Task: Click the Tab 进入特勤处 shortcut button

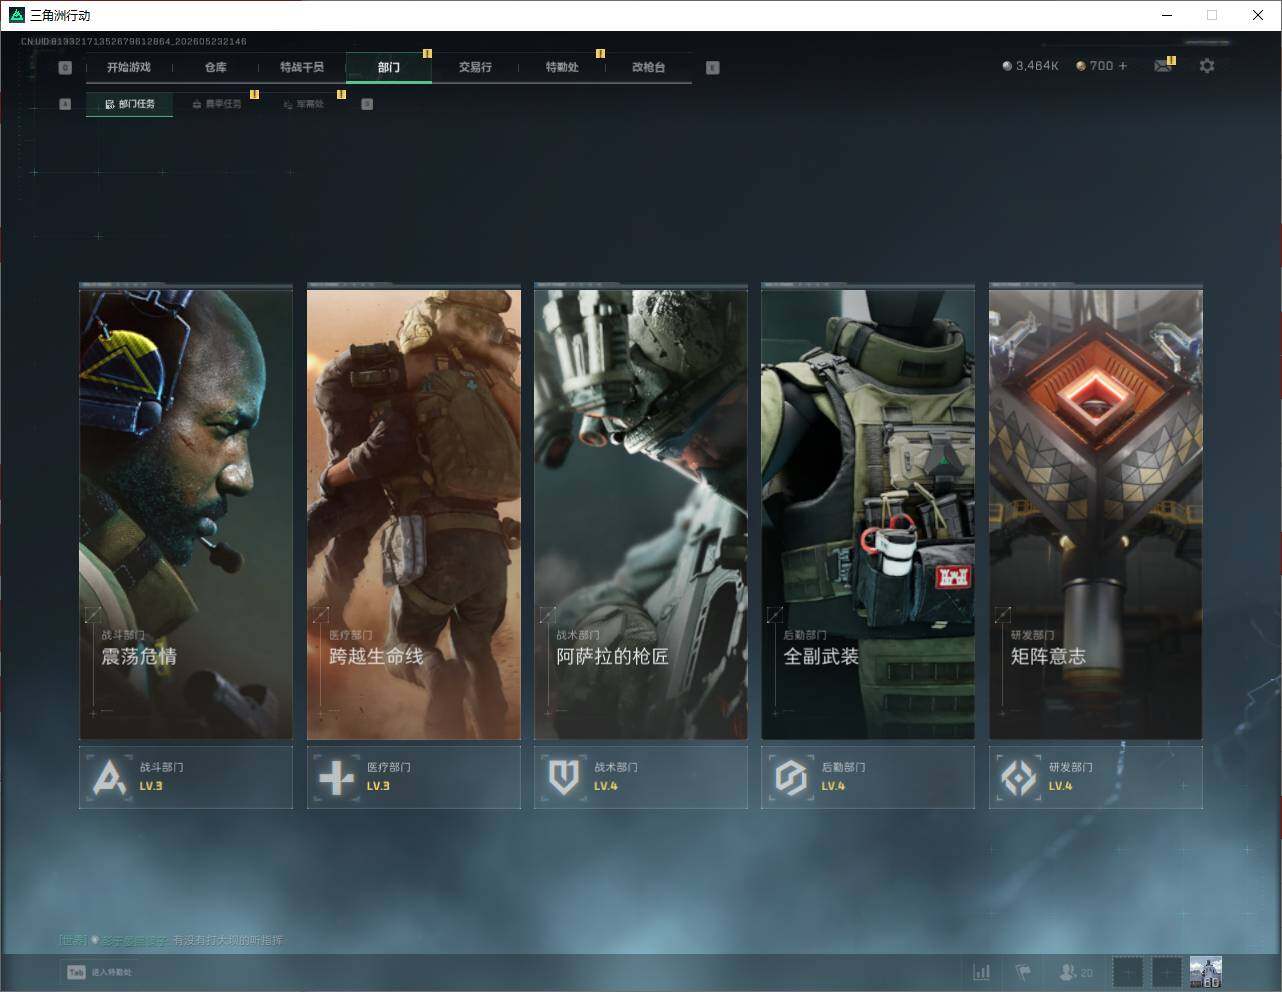Action: coord(99,972)
